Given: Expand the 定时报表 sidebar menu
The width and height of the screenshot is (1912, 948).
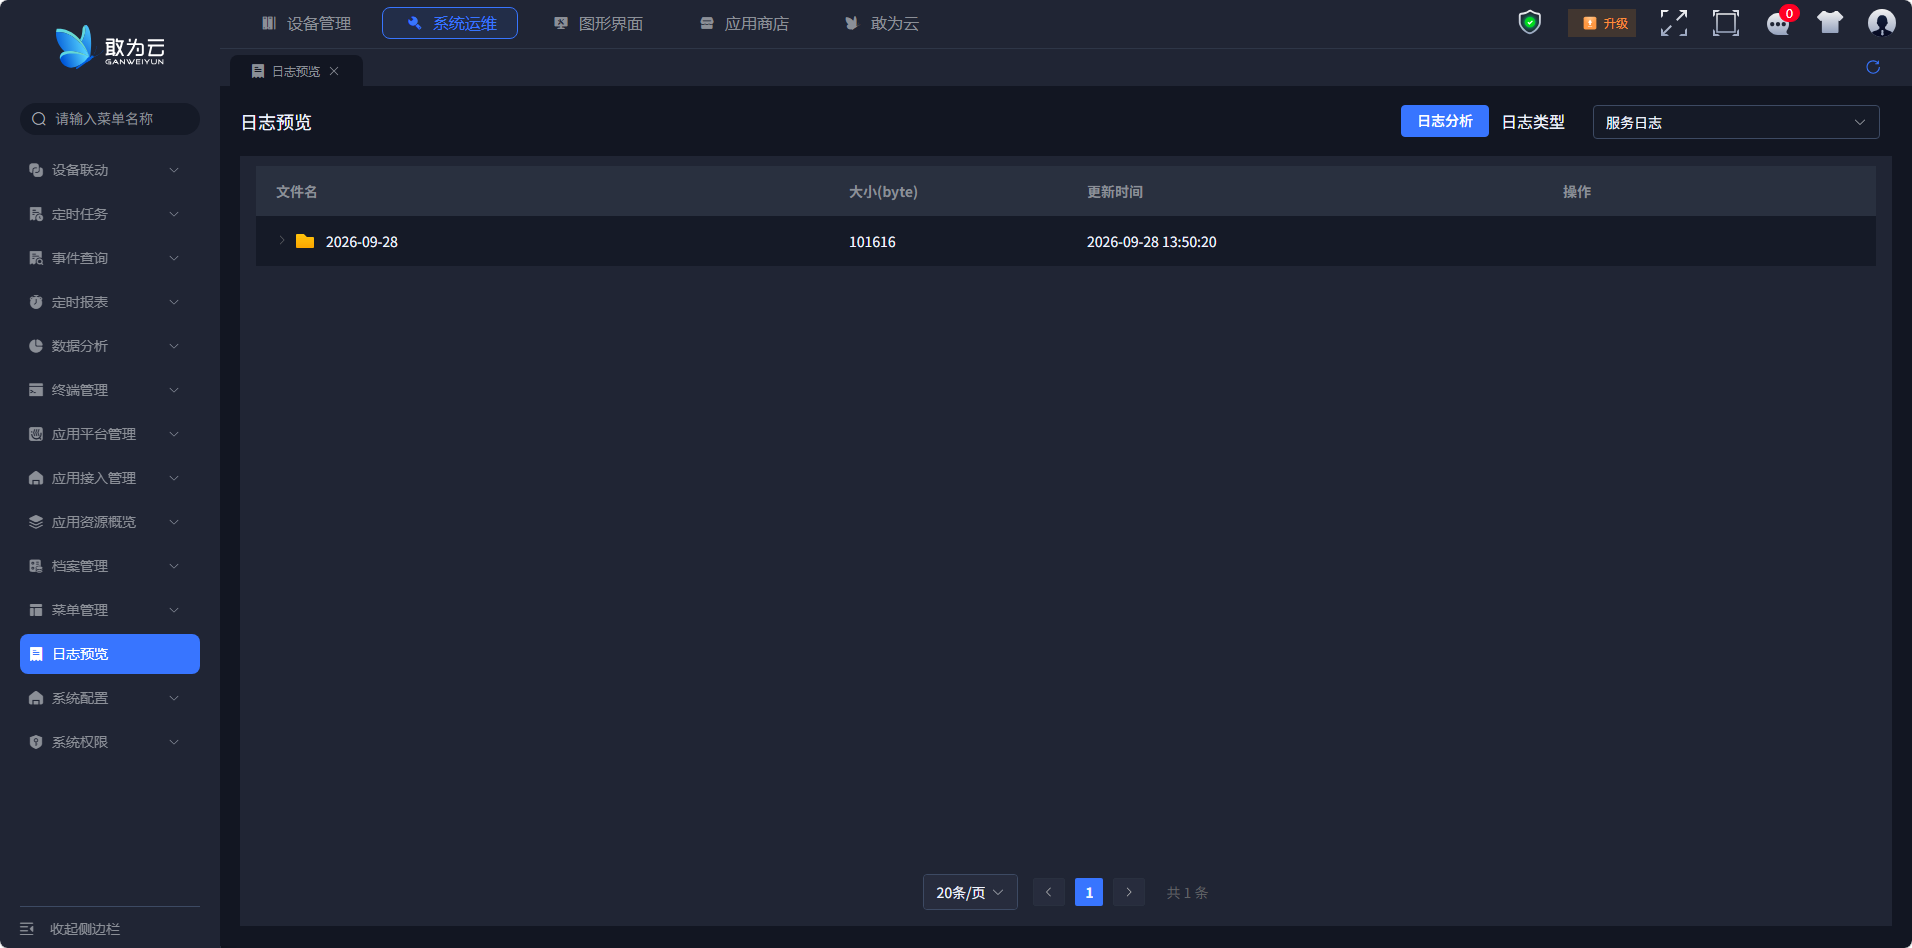Looking at the screenshot, I should click(x=110, y=302).
